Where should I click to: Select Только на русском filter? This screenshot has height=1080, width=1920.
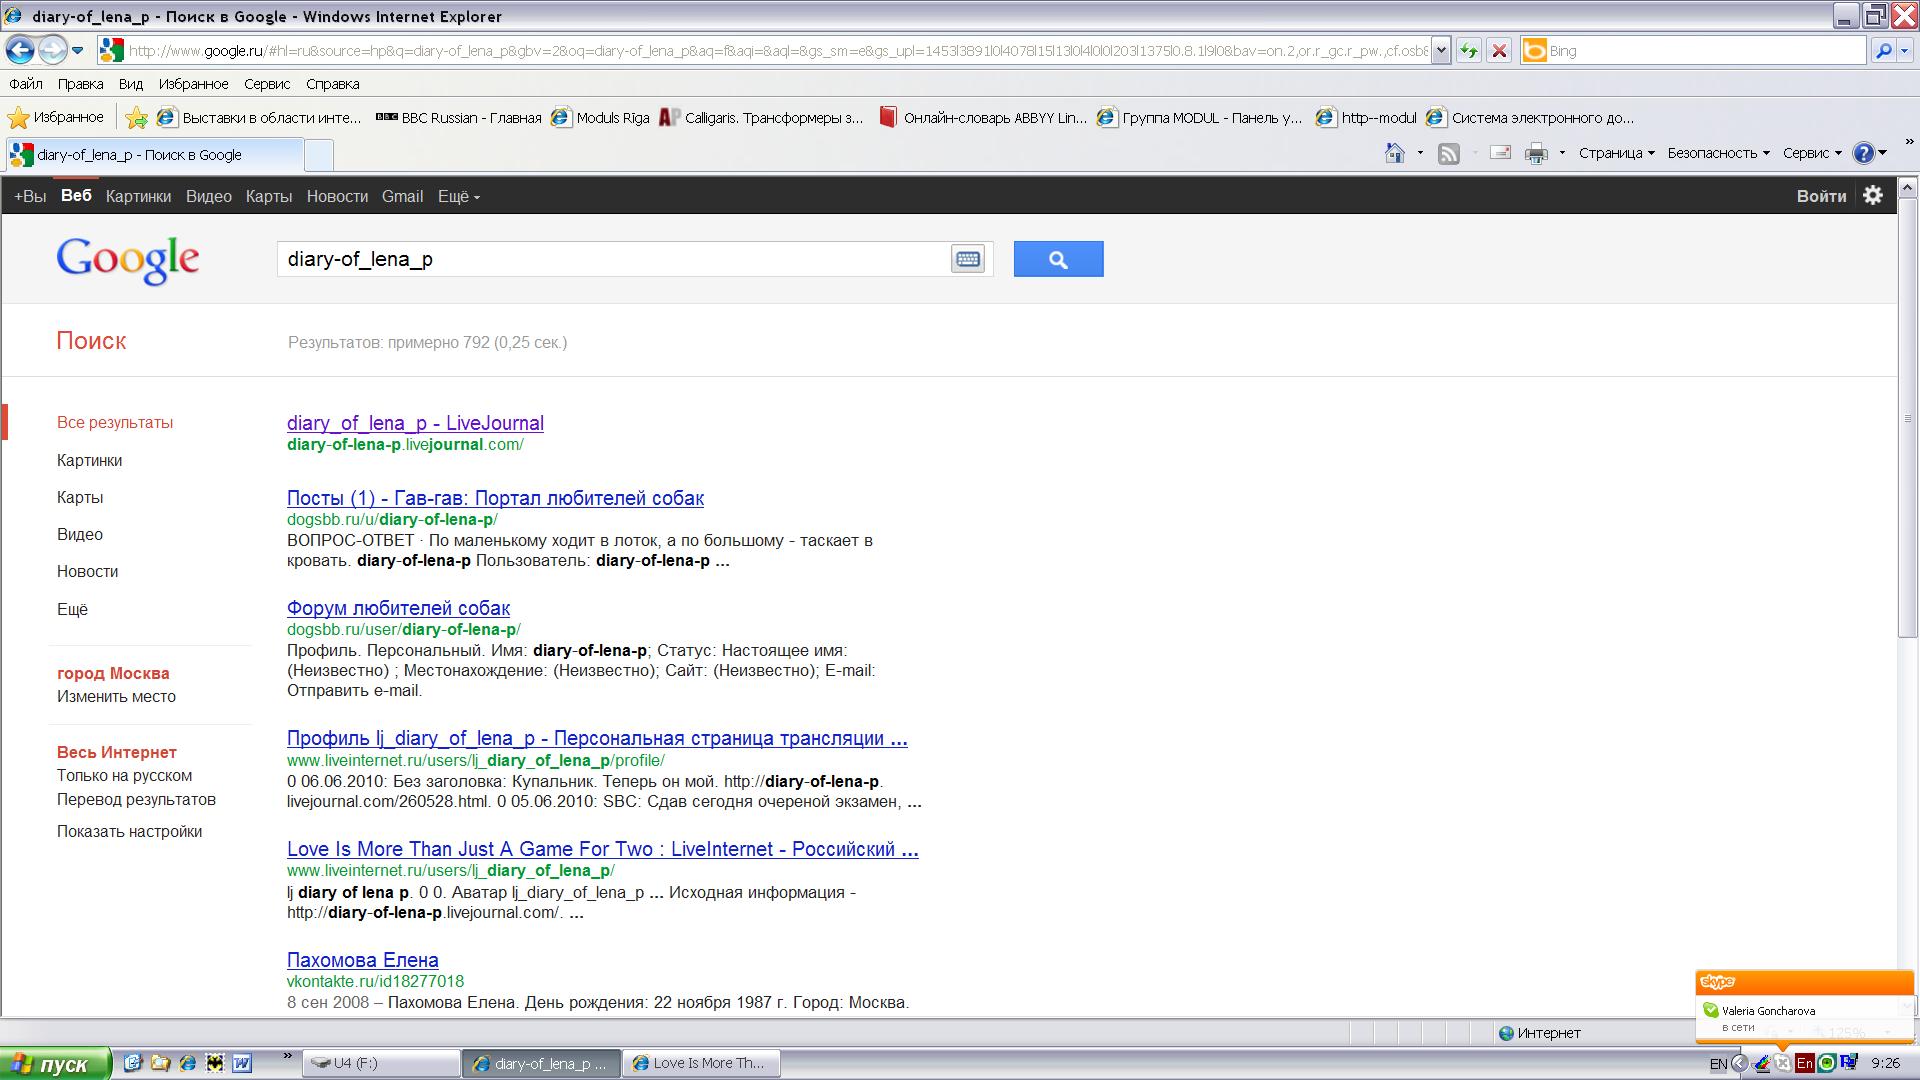[x=124, y=776]
